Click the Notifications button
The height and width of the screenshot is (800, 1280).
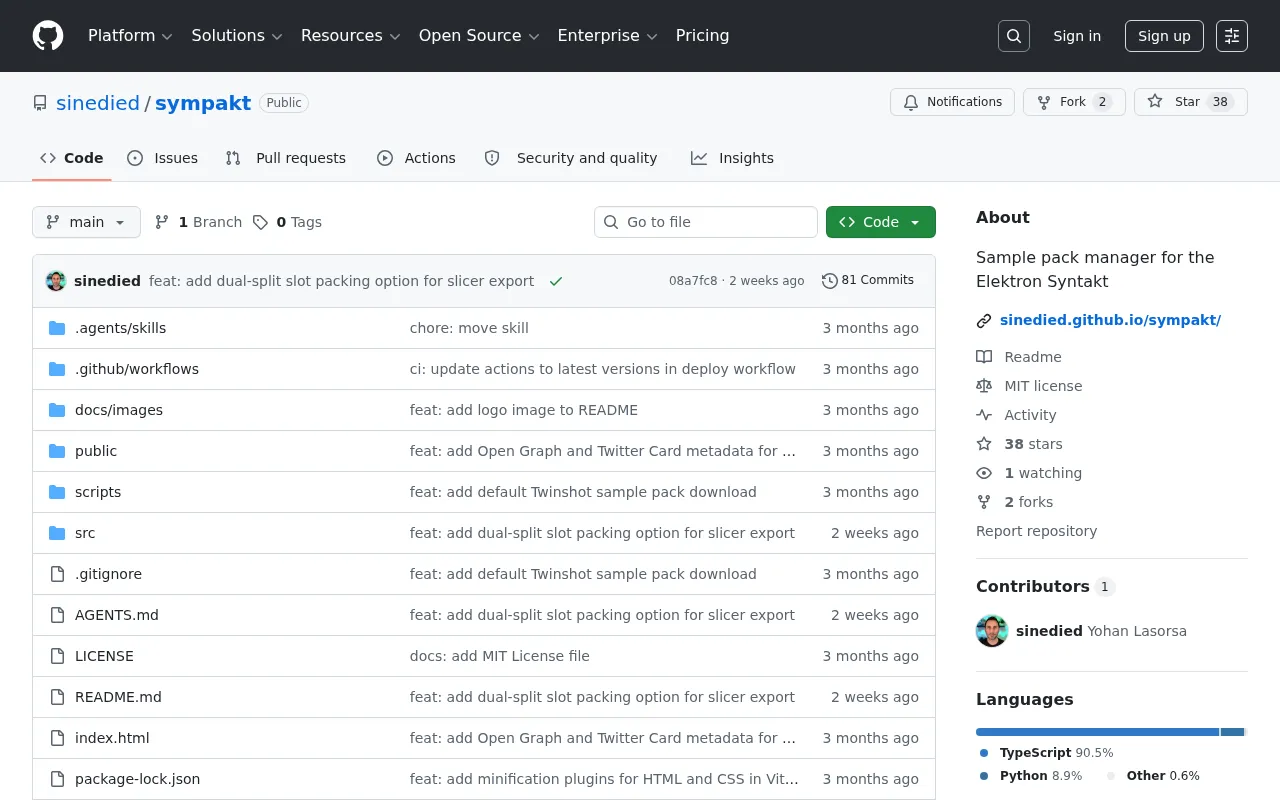coord(952,102)
